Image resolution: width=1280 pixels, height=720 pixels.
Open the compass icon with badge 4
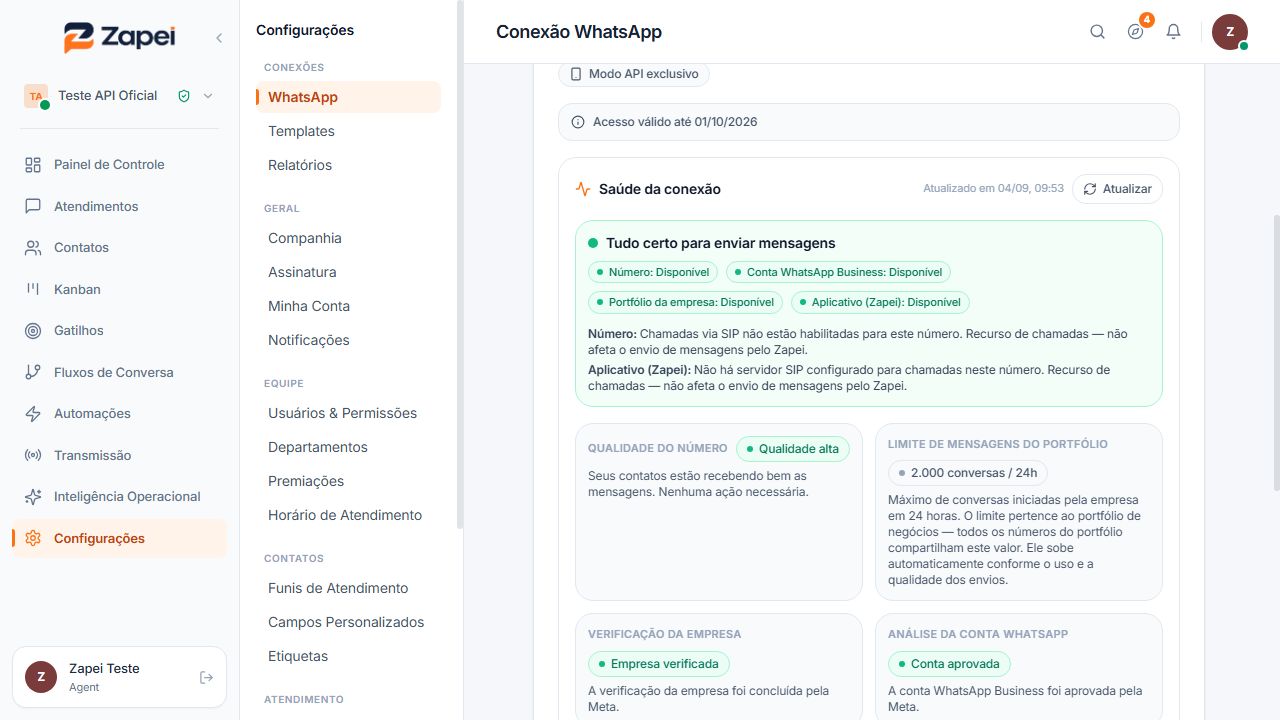1135,32
